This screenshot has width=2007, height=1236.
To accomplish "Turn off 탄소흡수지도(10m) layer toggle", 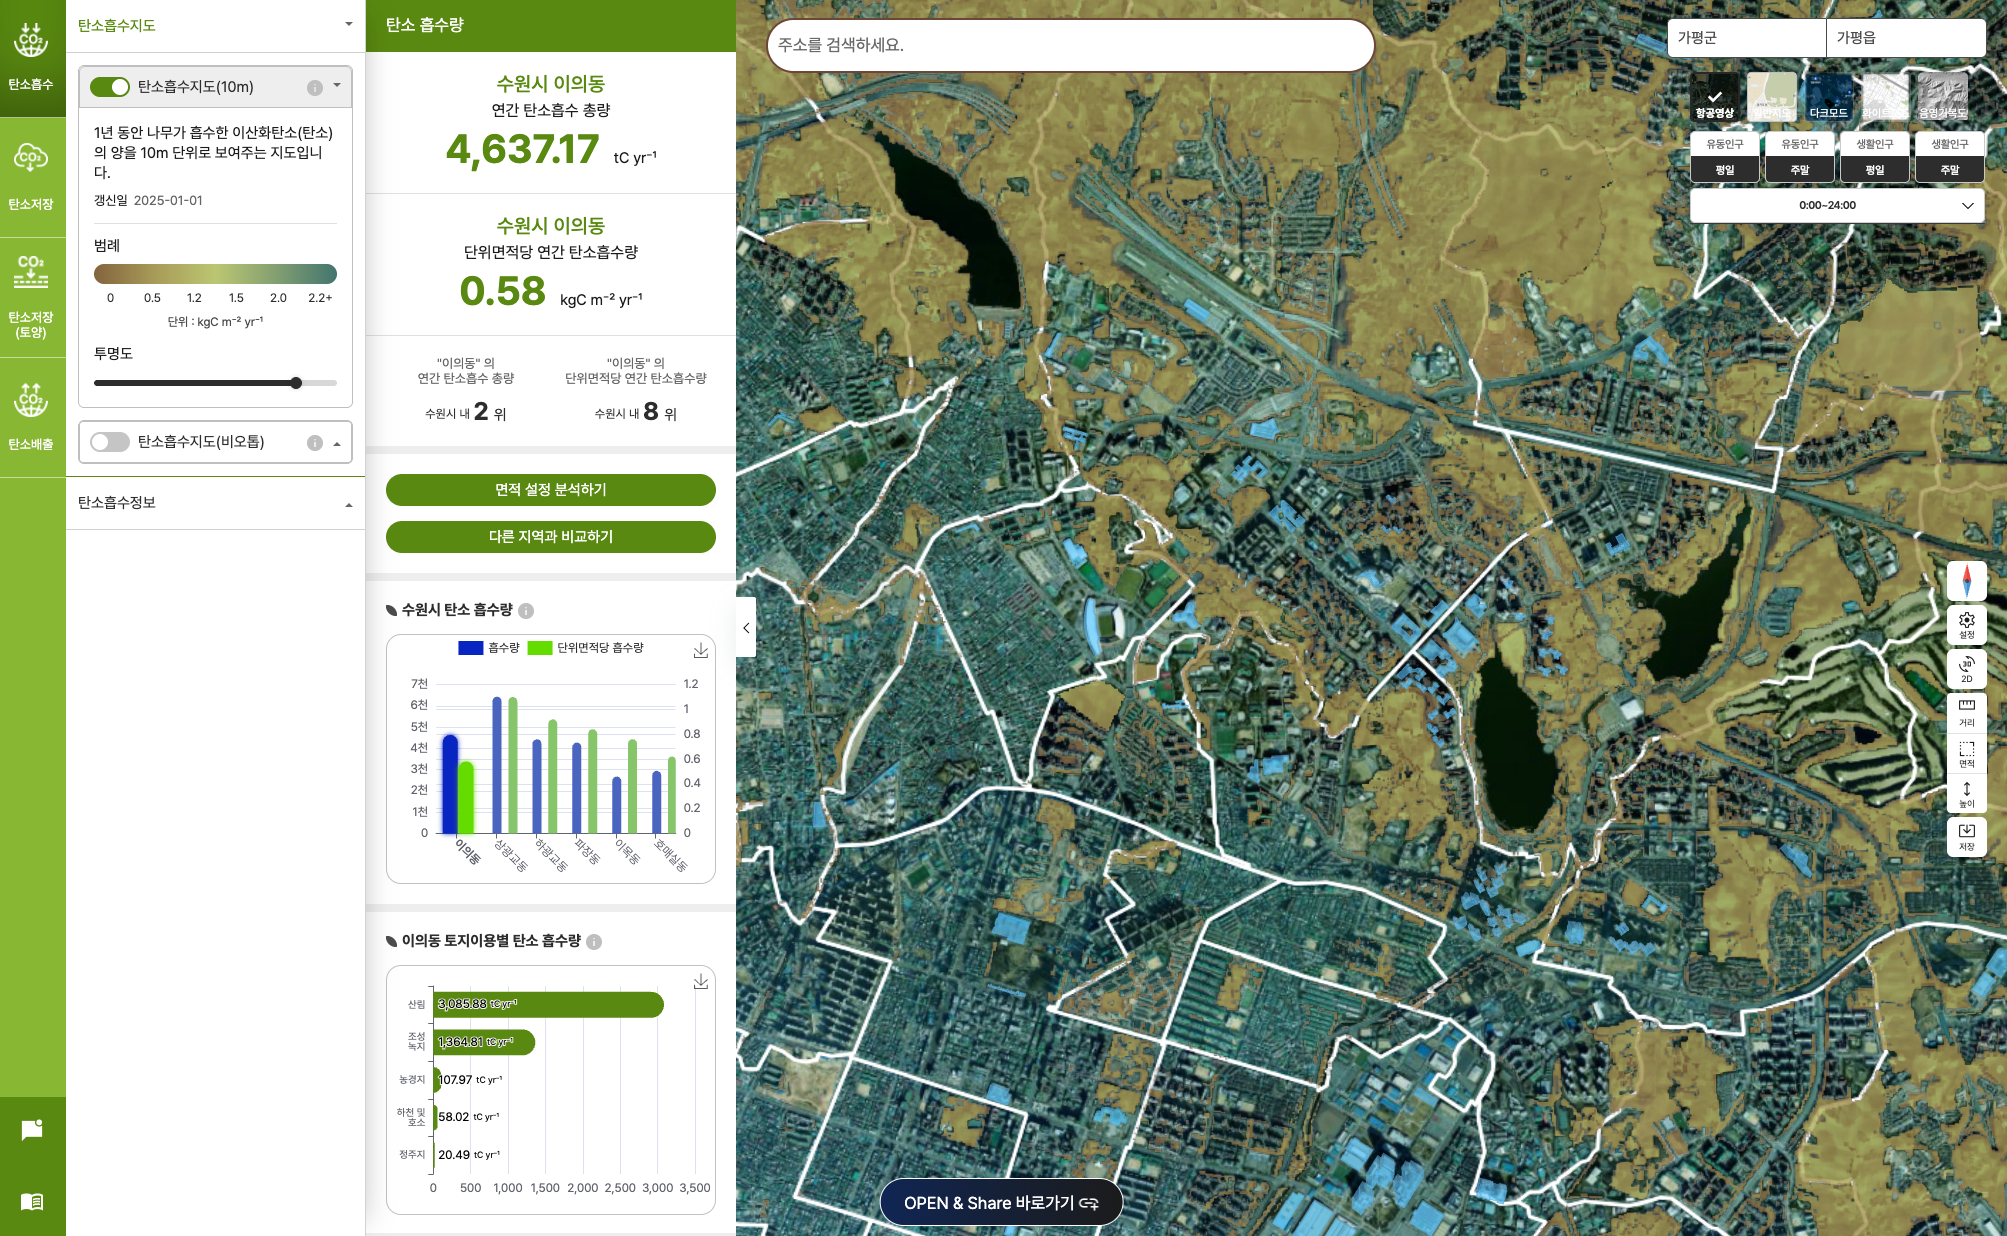I will tap(110, 87).
